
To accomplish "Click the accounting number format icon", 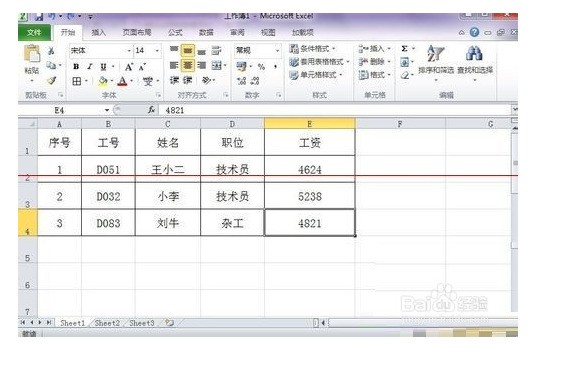I will click(241, 67).
